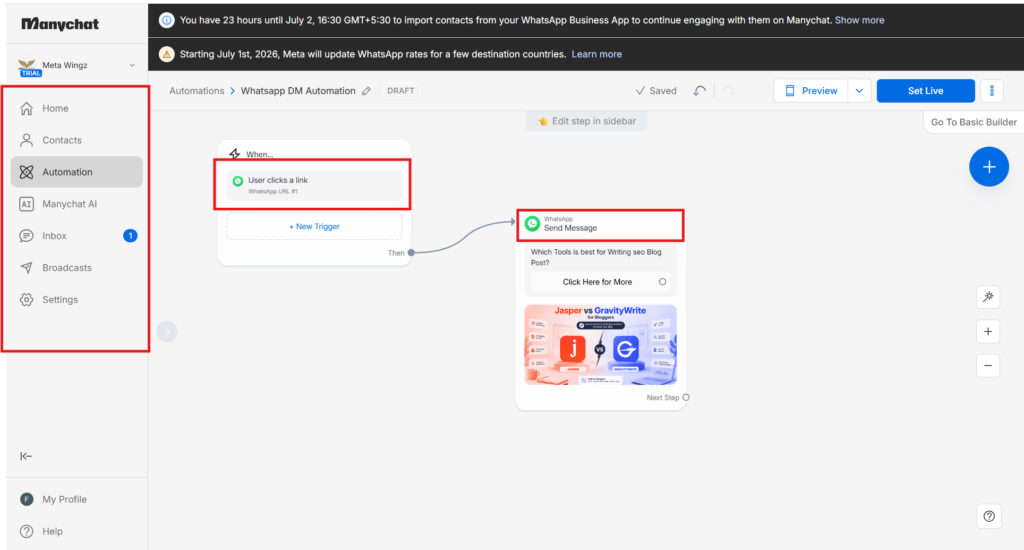This screenshot has width=1024, height=550.
Task: Click Show more in the import notice
Action: point(859,20)
